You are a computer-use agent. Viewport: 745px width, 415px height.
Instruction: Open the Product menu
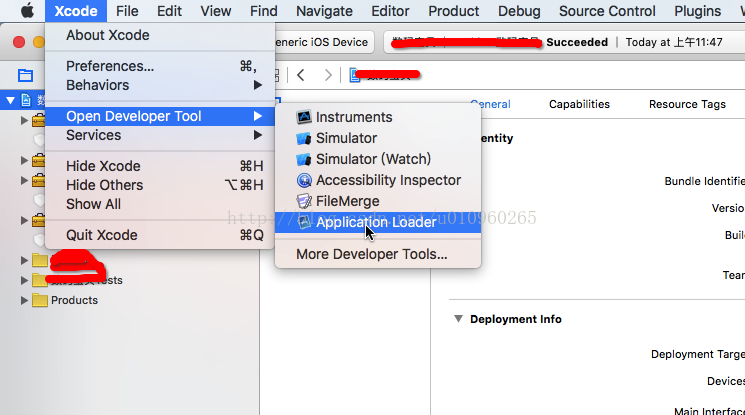(x=453, y=11)
